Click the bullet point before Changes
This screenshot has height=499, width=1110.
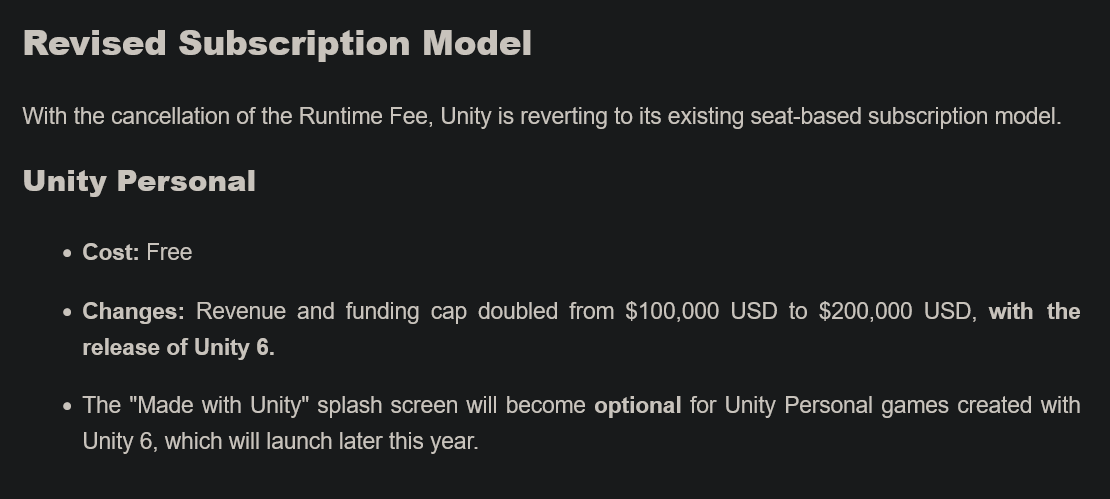click(x=67, y=312)
